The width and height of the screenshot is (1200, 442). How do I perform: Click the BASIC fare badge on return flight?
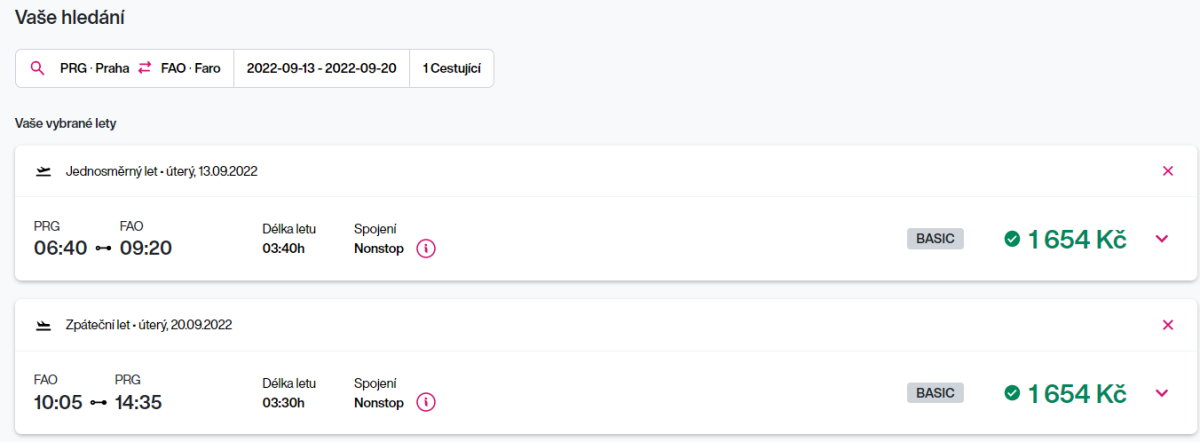pos(935,393)
